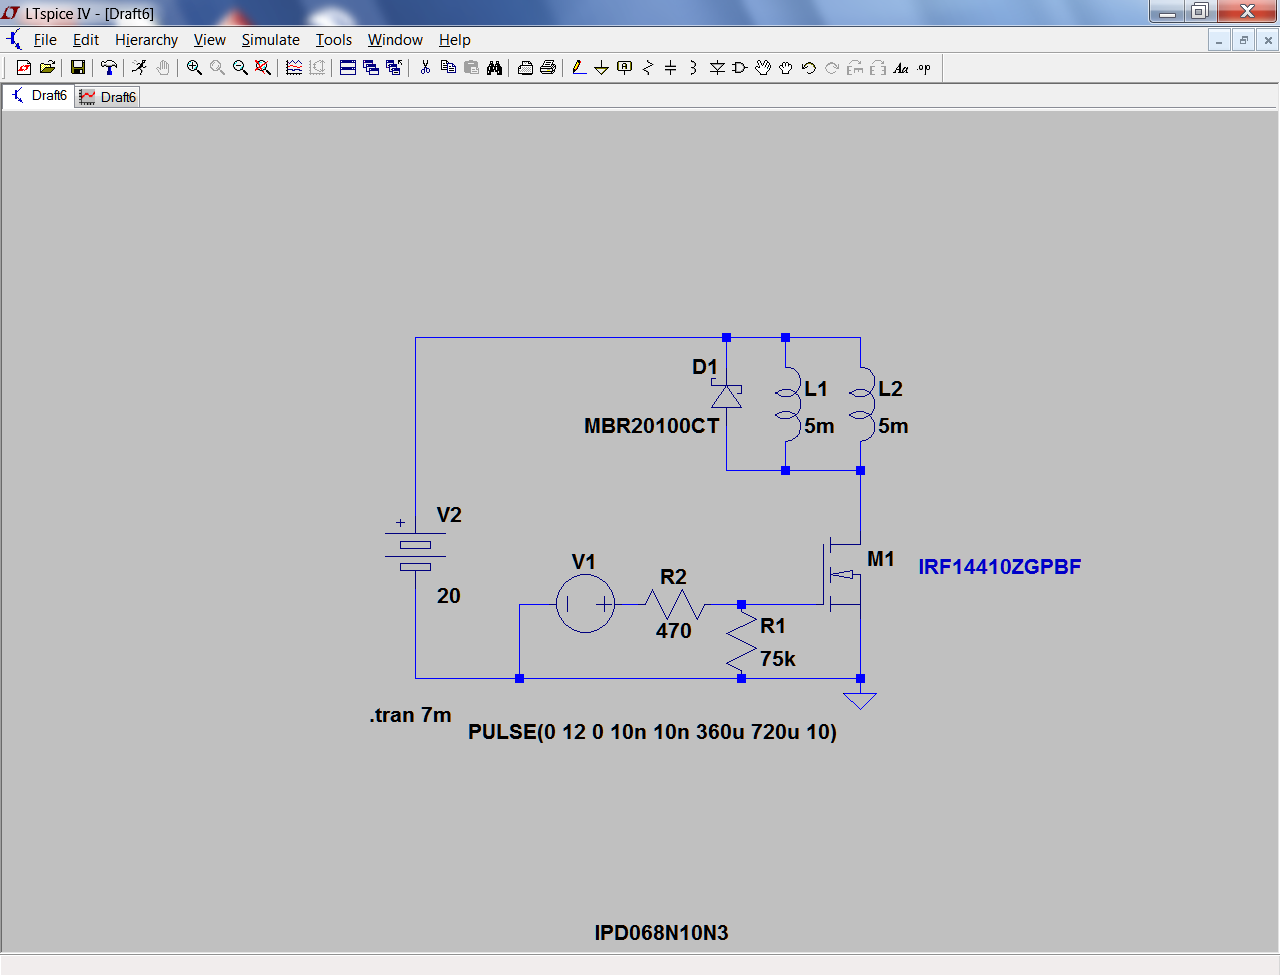
Task: Select the Move open hand tool
Action: (x=763, y=68)
